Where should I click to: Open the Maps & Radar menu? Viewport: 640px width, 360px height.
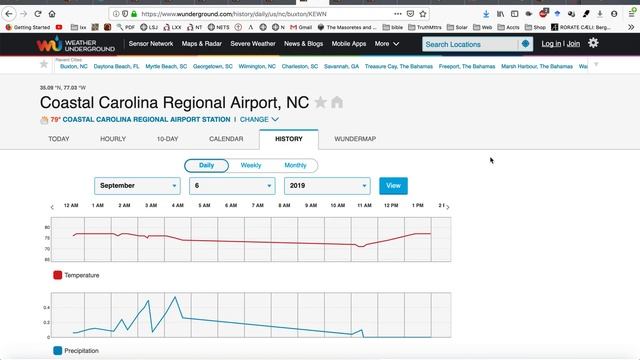coord(202,44)
